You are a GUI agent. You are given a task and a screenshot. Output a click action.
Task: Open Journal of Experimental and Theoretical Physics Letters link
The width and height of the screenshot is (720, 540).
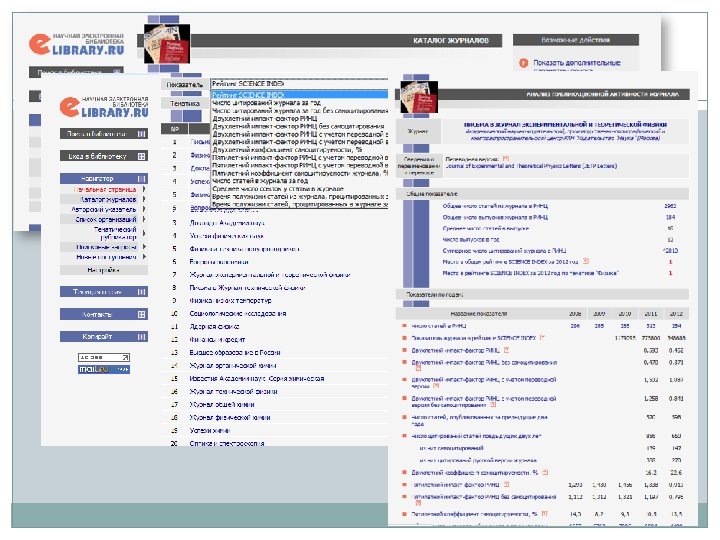tap(531, 166)
